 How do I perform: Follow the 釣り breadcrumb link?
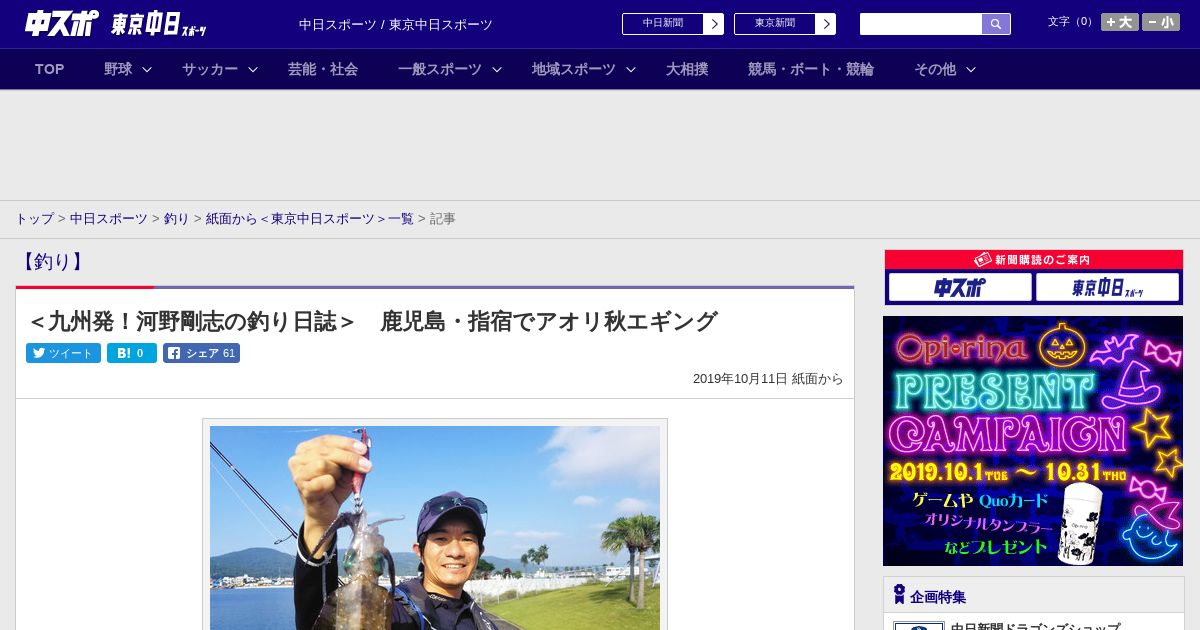(x=177, y=218)
